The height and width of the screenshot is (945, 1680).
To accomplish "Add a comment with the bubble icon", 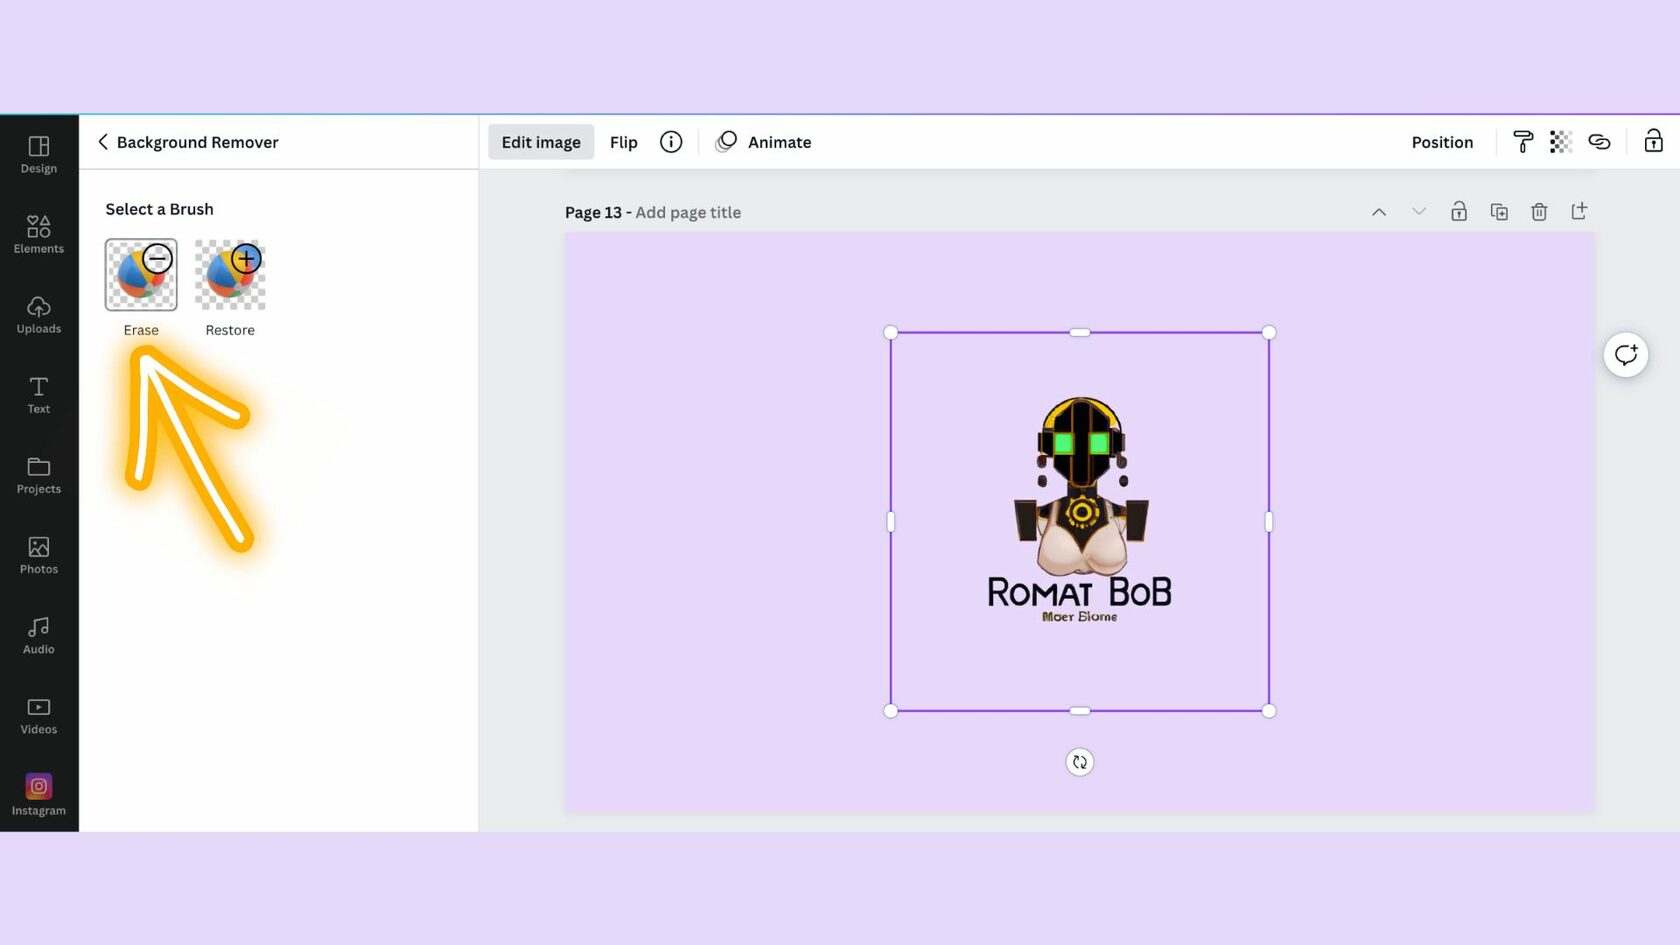I will (1626, 355).
